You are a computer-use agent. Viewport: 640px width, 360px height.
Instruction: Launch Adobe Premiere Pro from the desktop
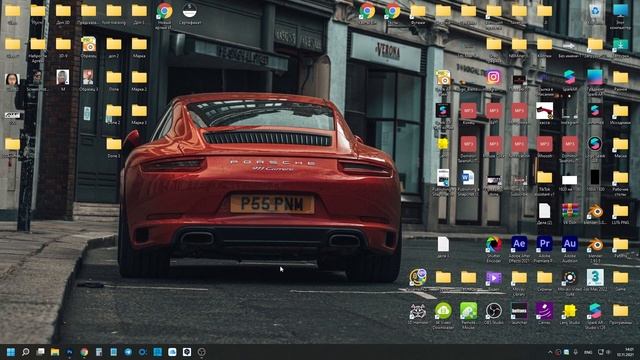[x=544, y=244]
